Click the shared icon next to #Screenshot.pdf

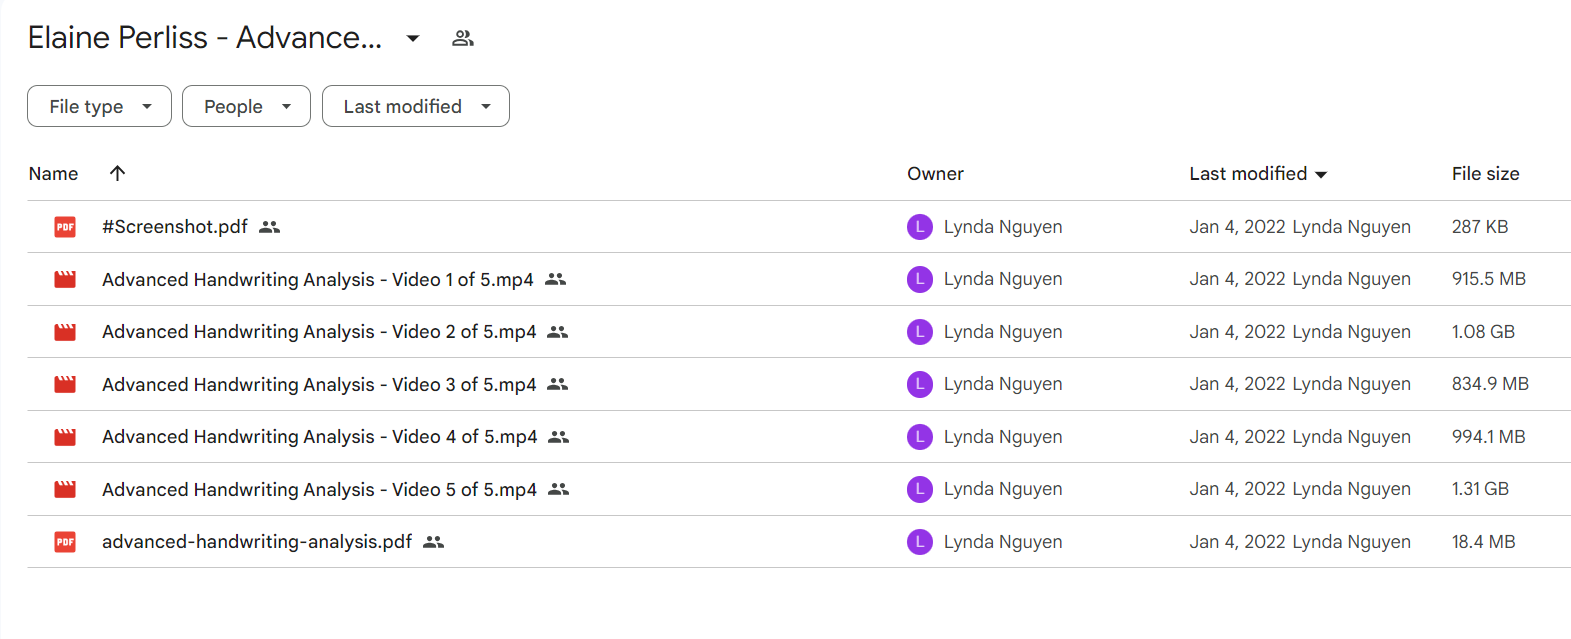point(269,227)
